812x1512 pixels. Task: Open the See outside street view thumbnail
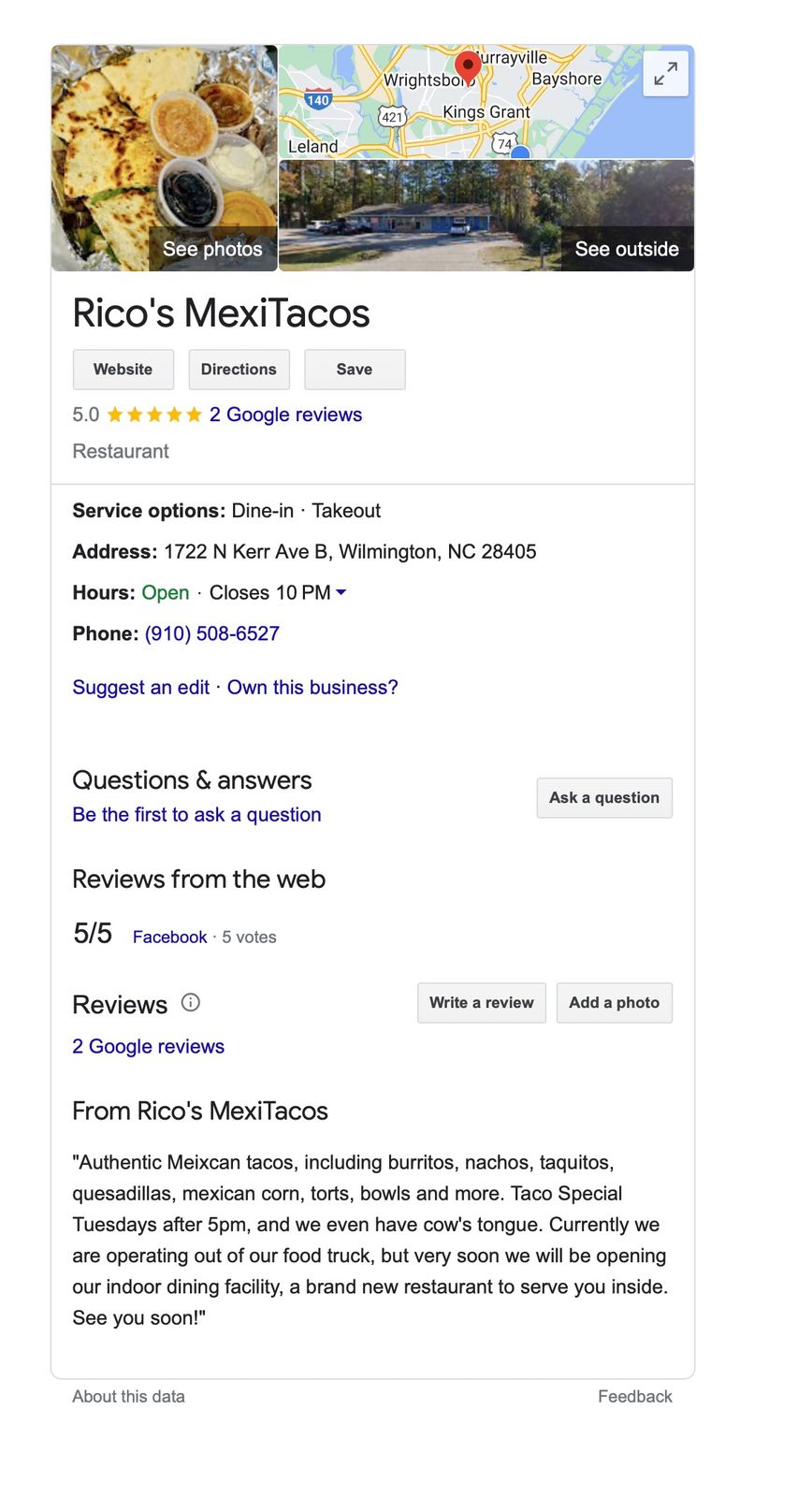486,216
